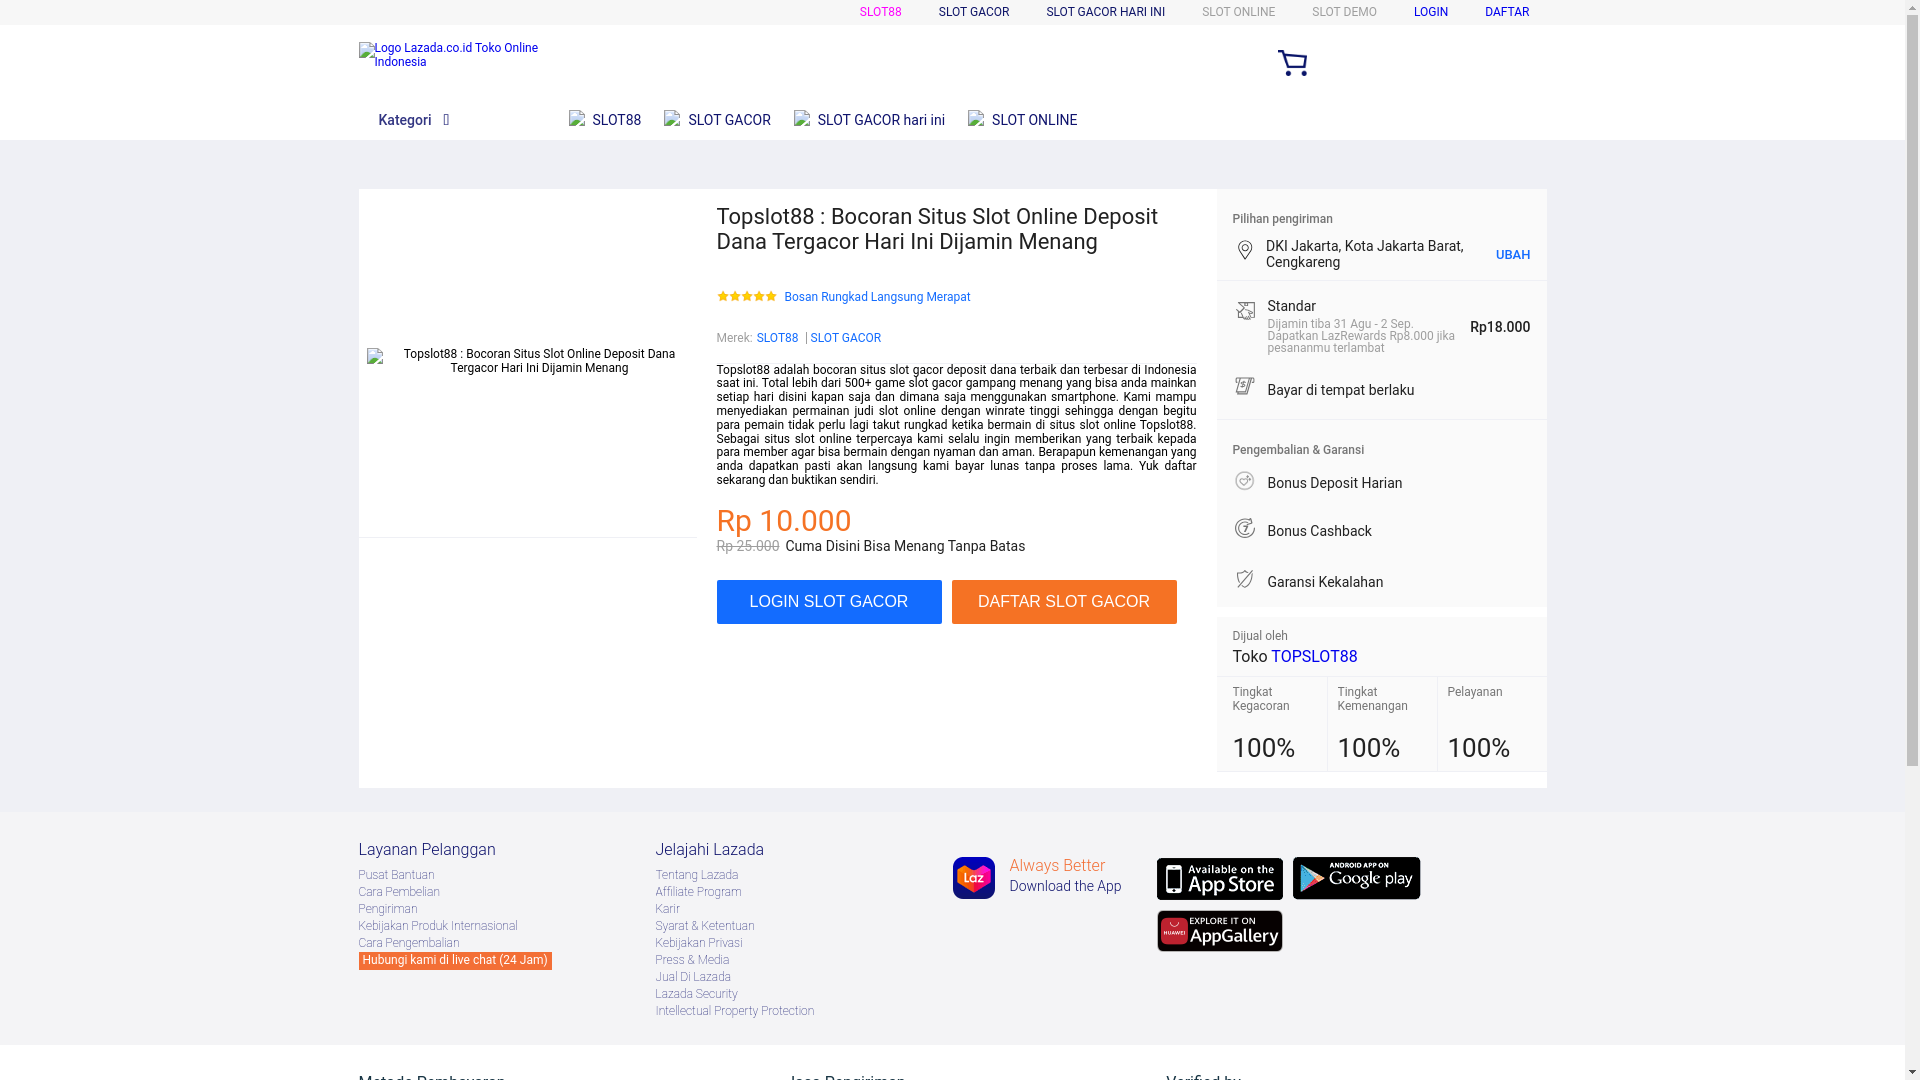This screenshot has width=1920, height=1080.
Task: Click DAFTAR in the top bar
Action: (x=1506, y=12)
